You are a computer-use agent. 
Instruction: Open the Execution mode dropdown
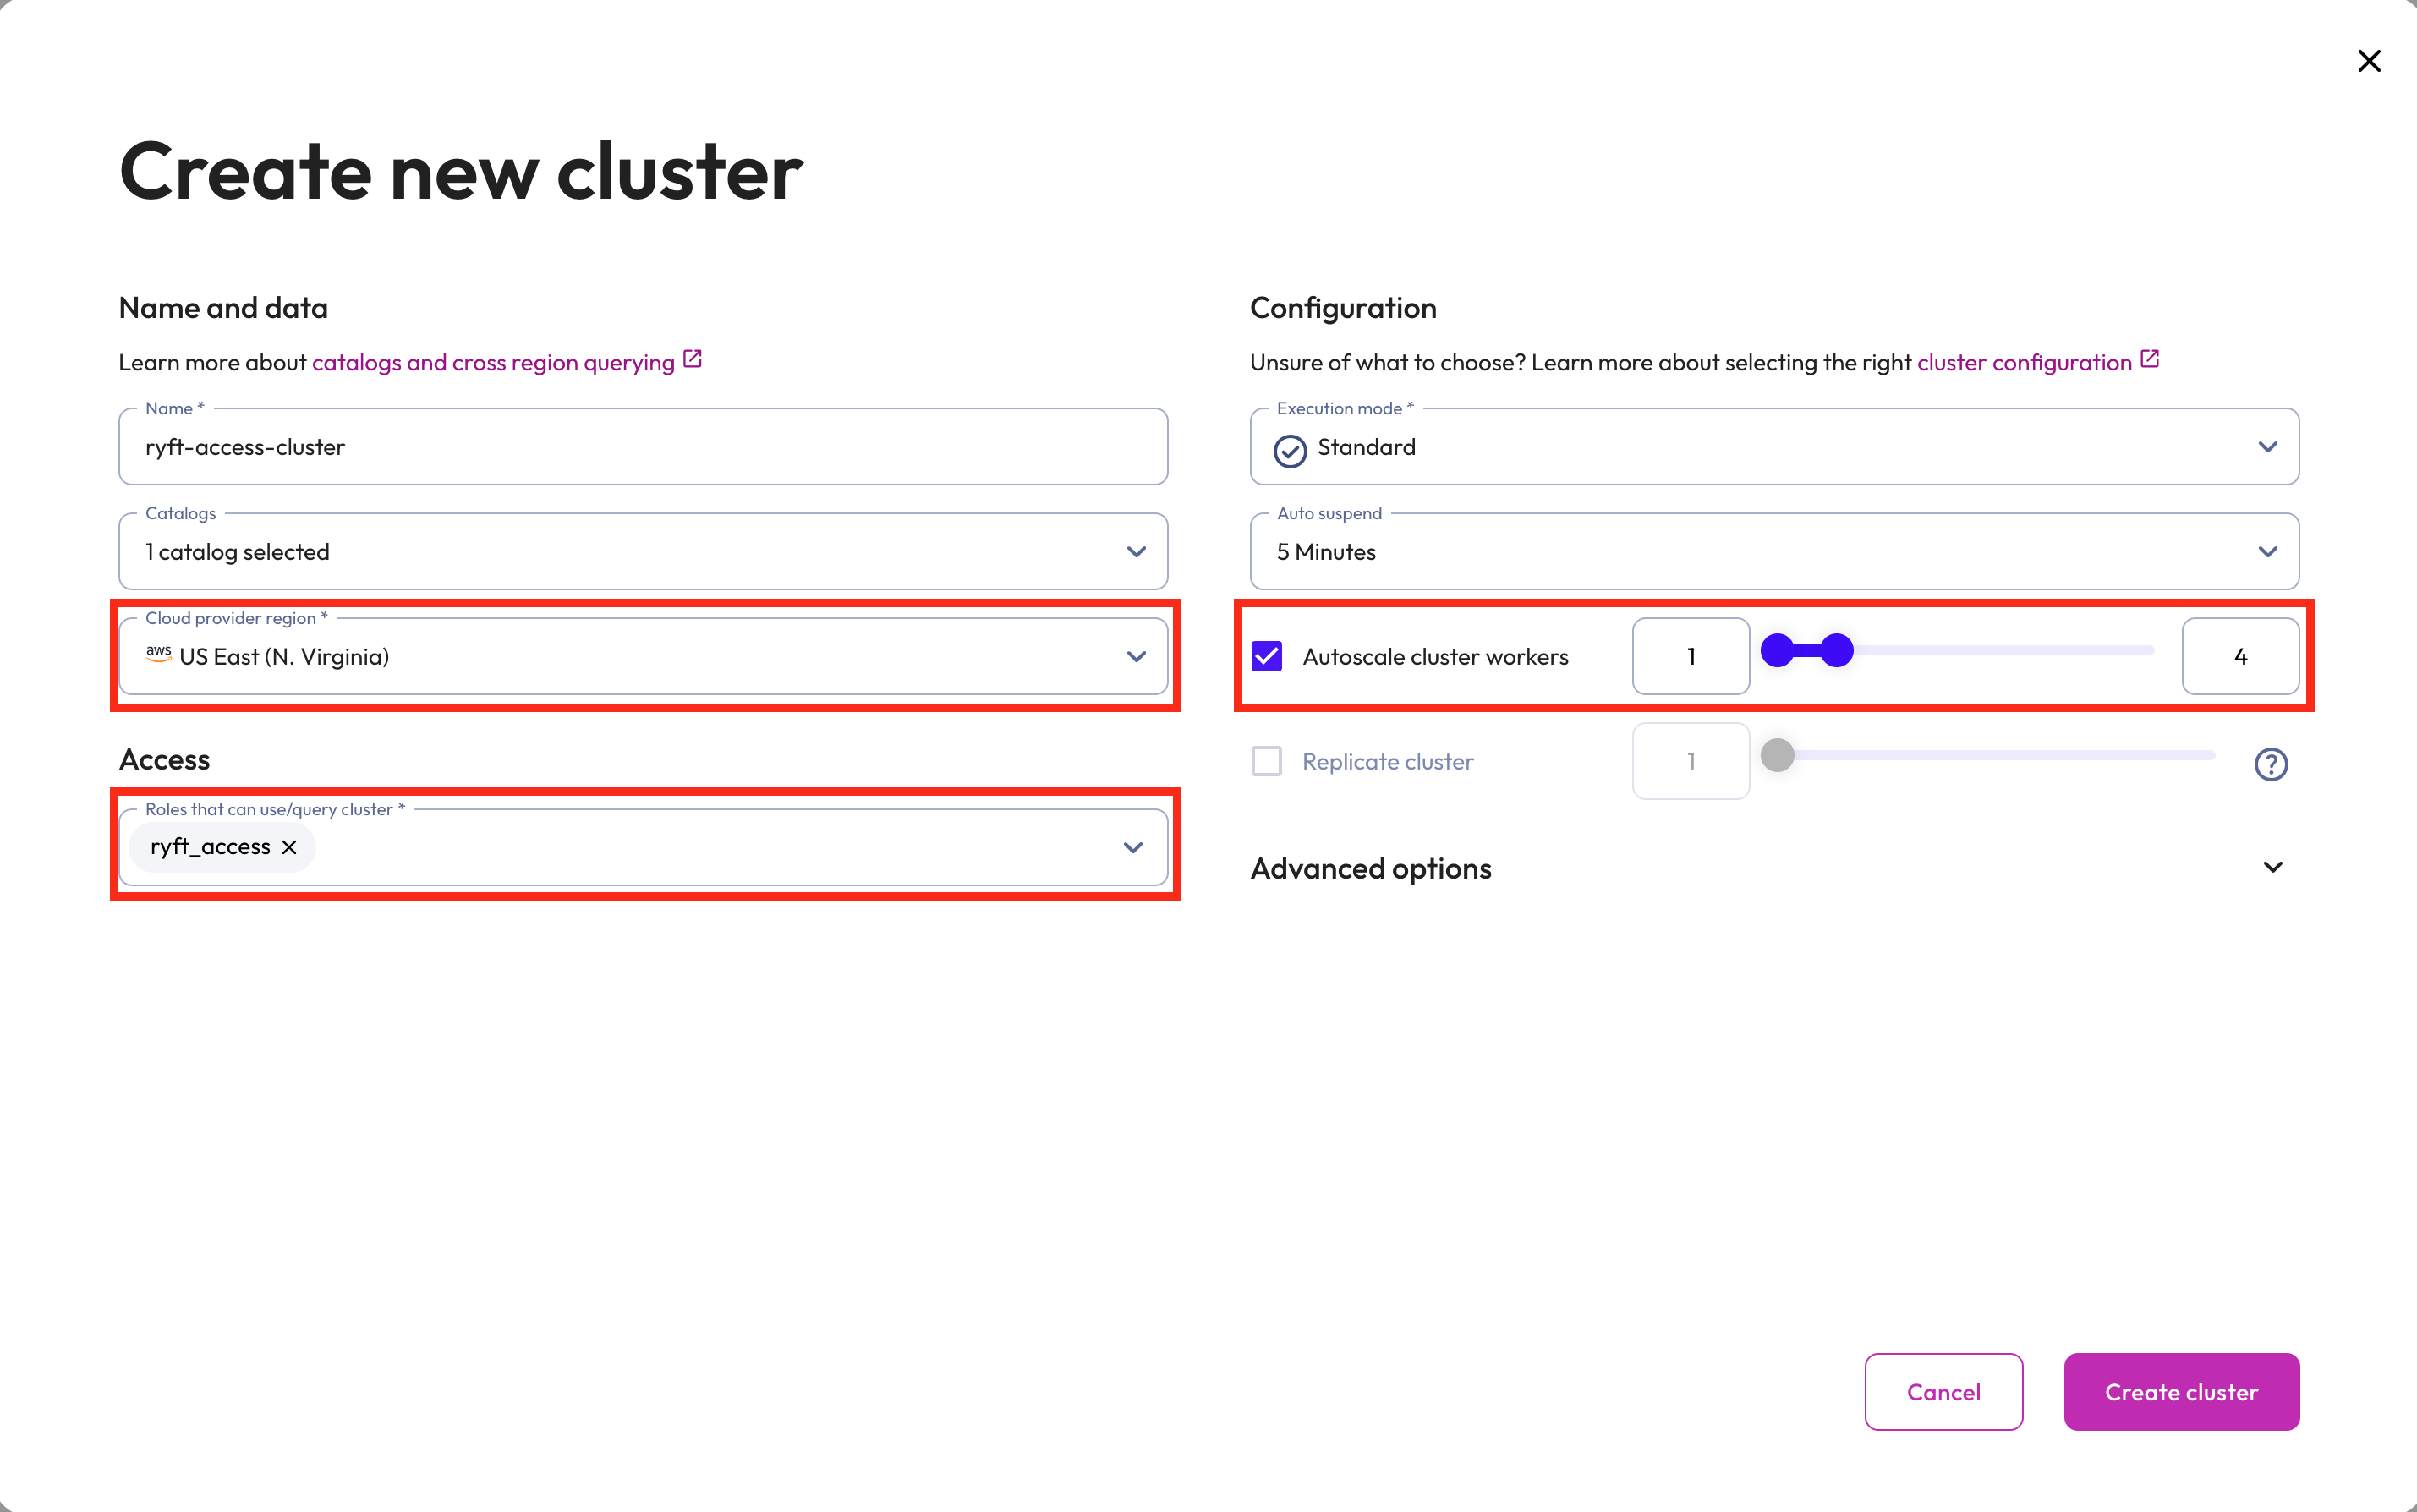pos(2267,447)
